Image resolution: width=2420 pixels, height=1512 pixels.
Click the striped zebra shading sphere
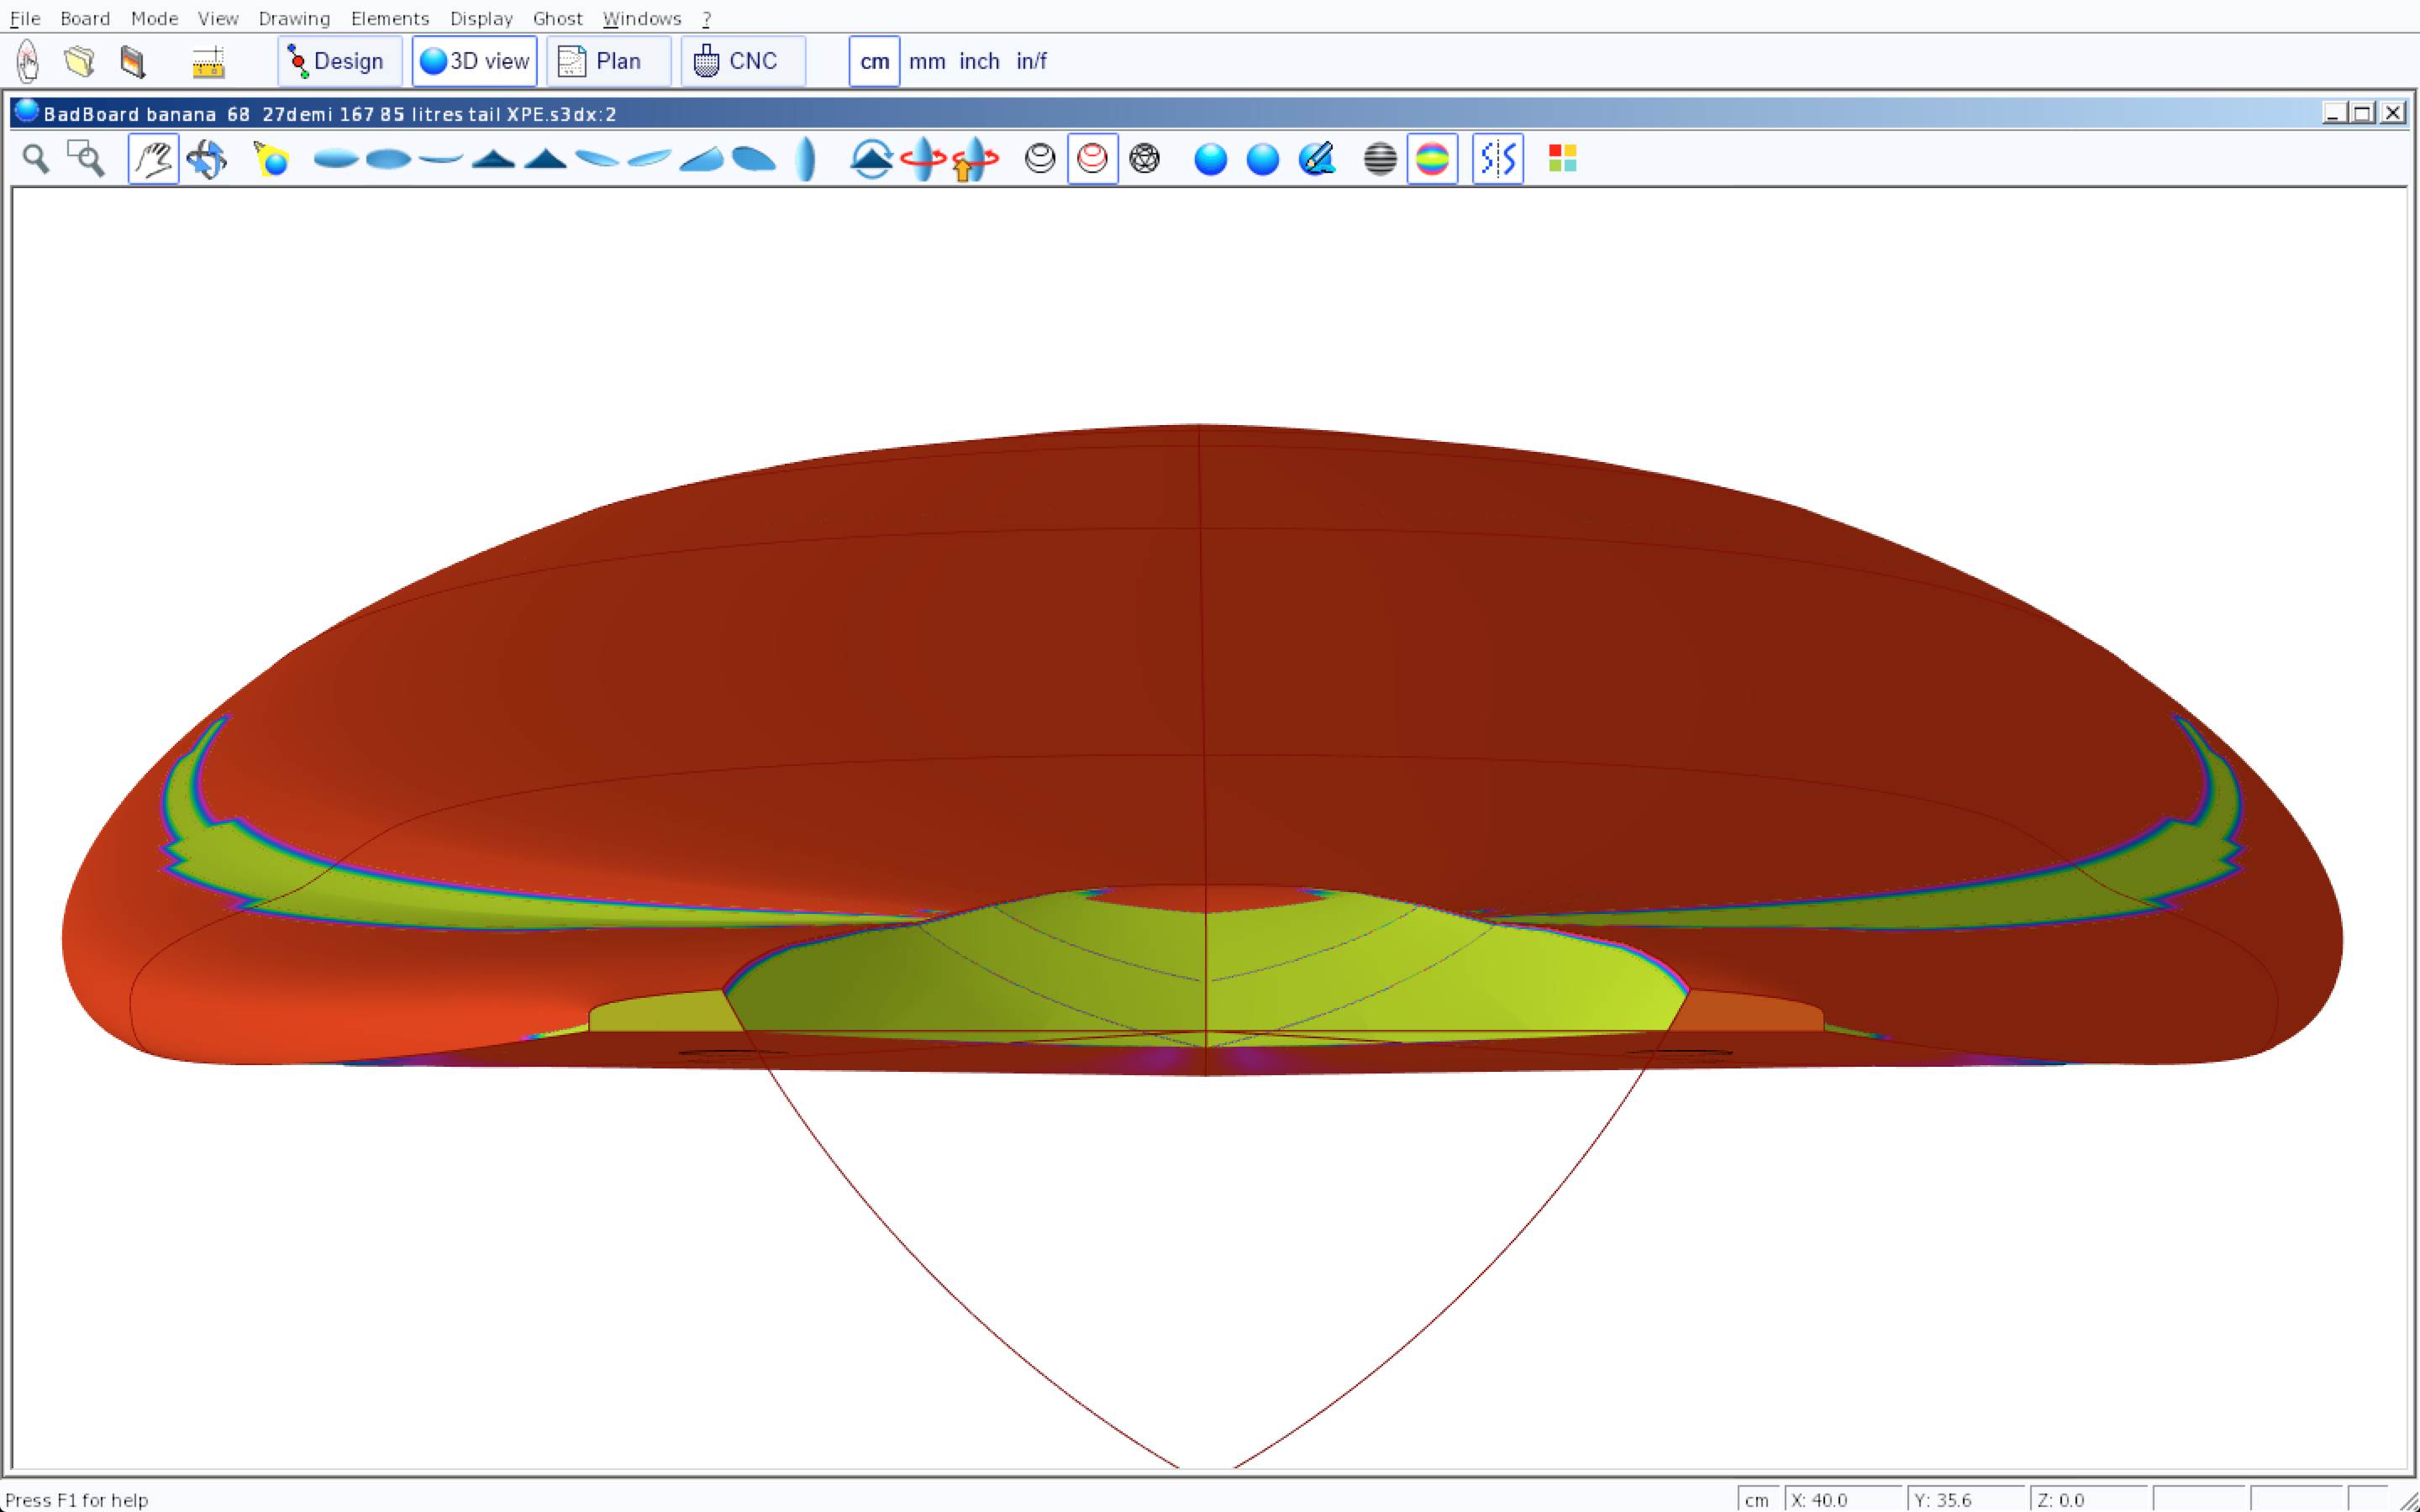(x=1380, y=159)
